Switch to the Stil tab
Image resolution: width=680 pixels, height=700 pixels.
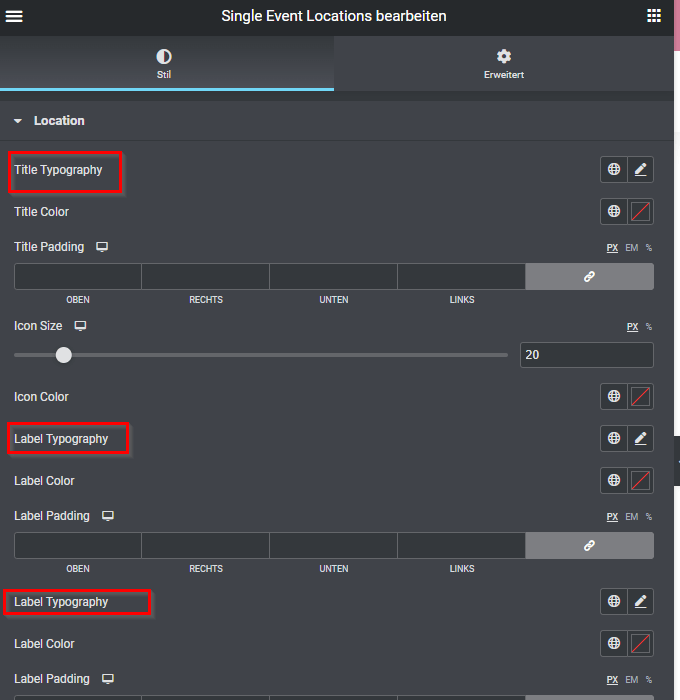click(x=166, y=64)
